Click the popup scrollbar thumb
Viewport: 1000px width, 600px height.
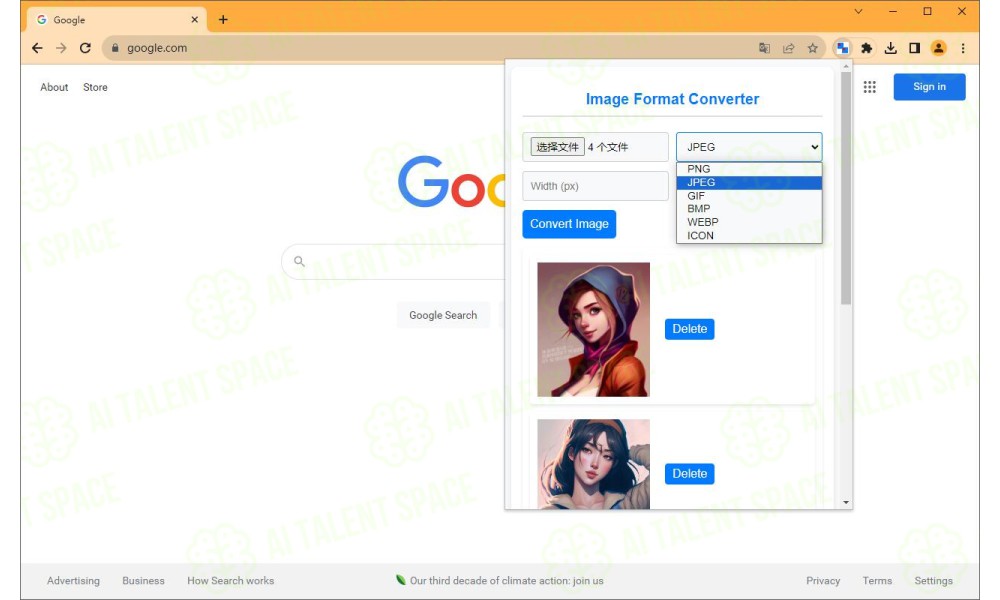(846, 188)
